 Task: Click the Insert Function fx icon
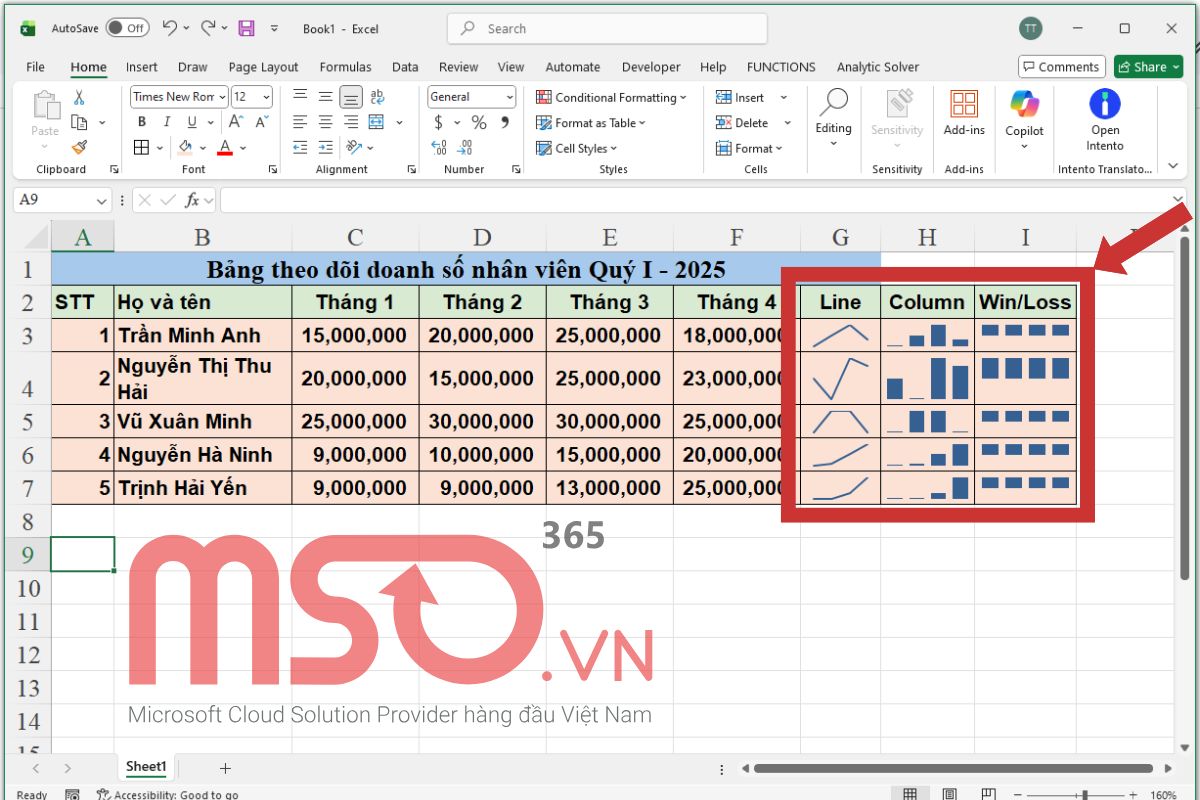[x=191, y=200]
